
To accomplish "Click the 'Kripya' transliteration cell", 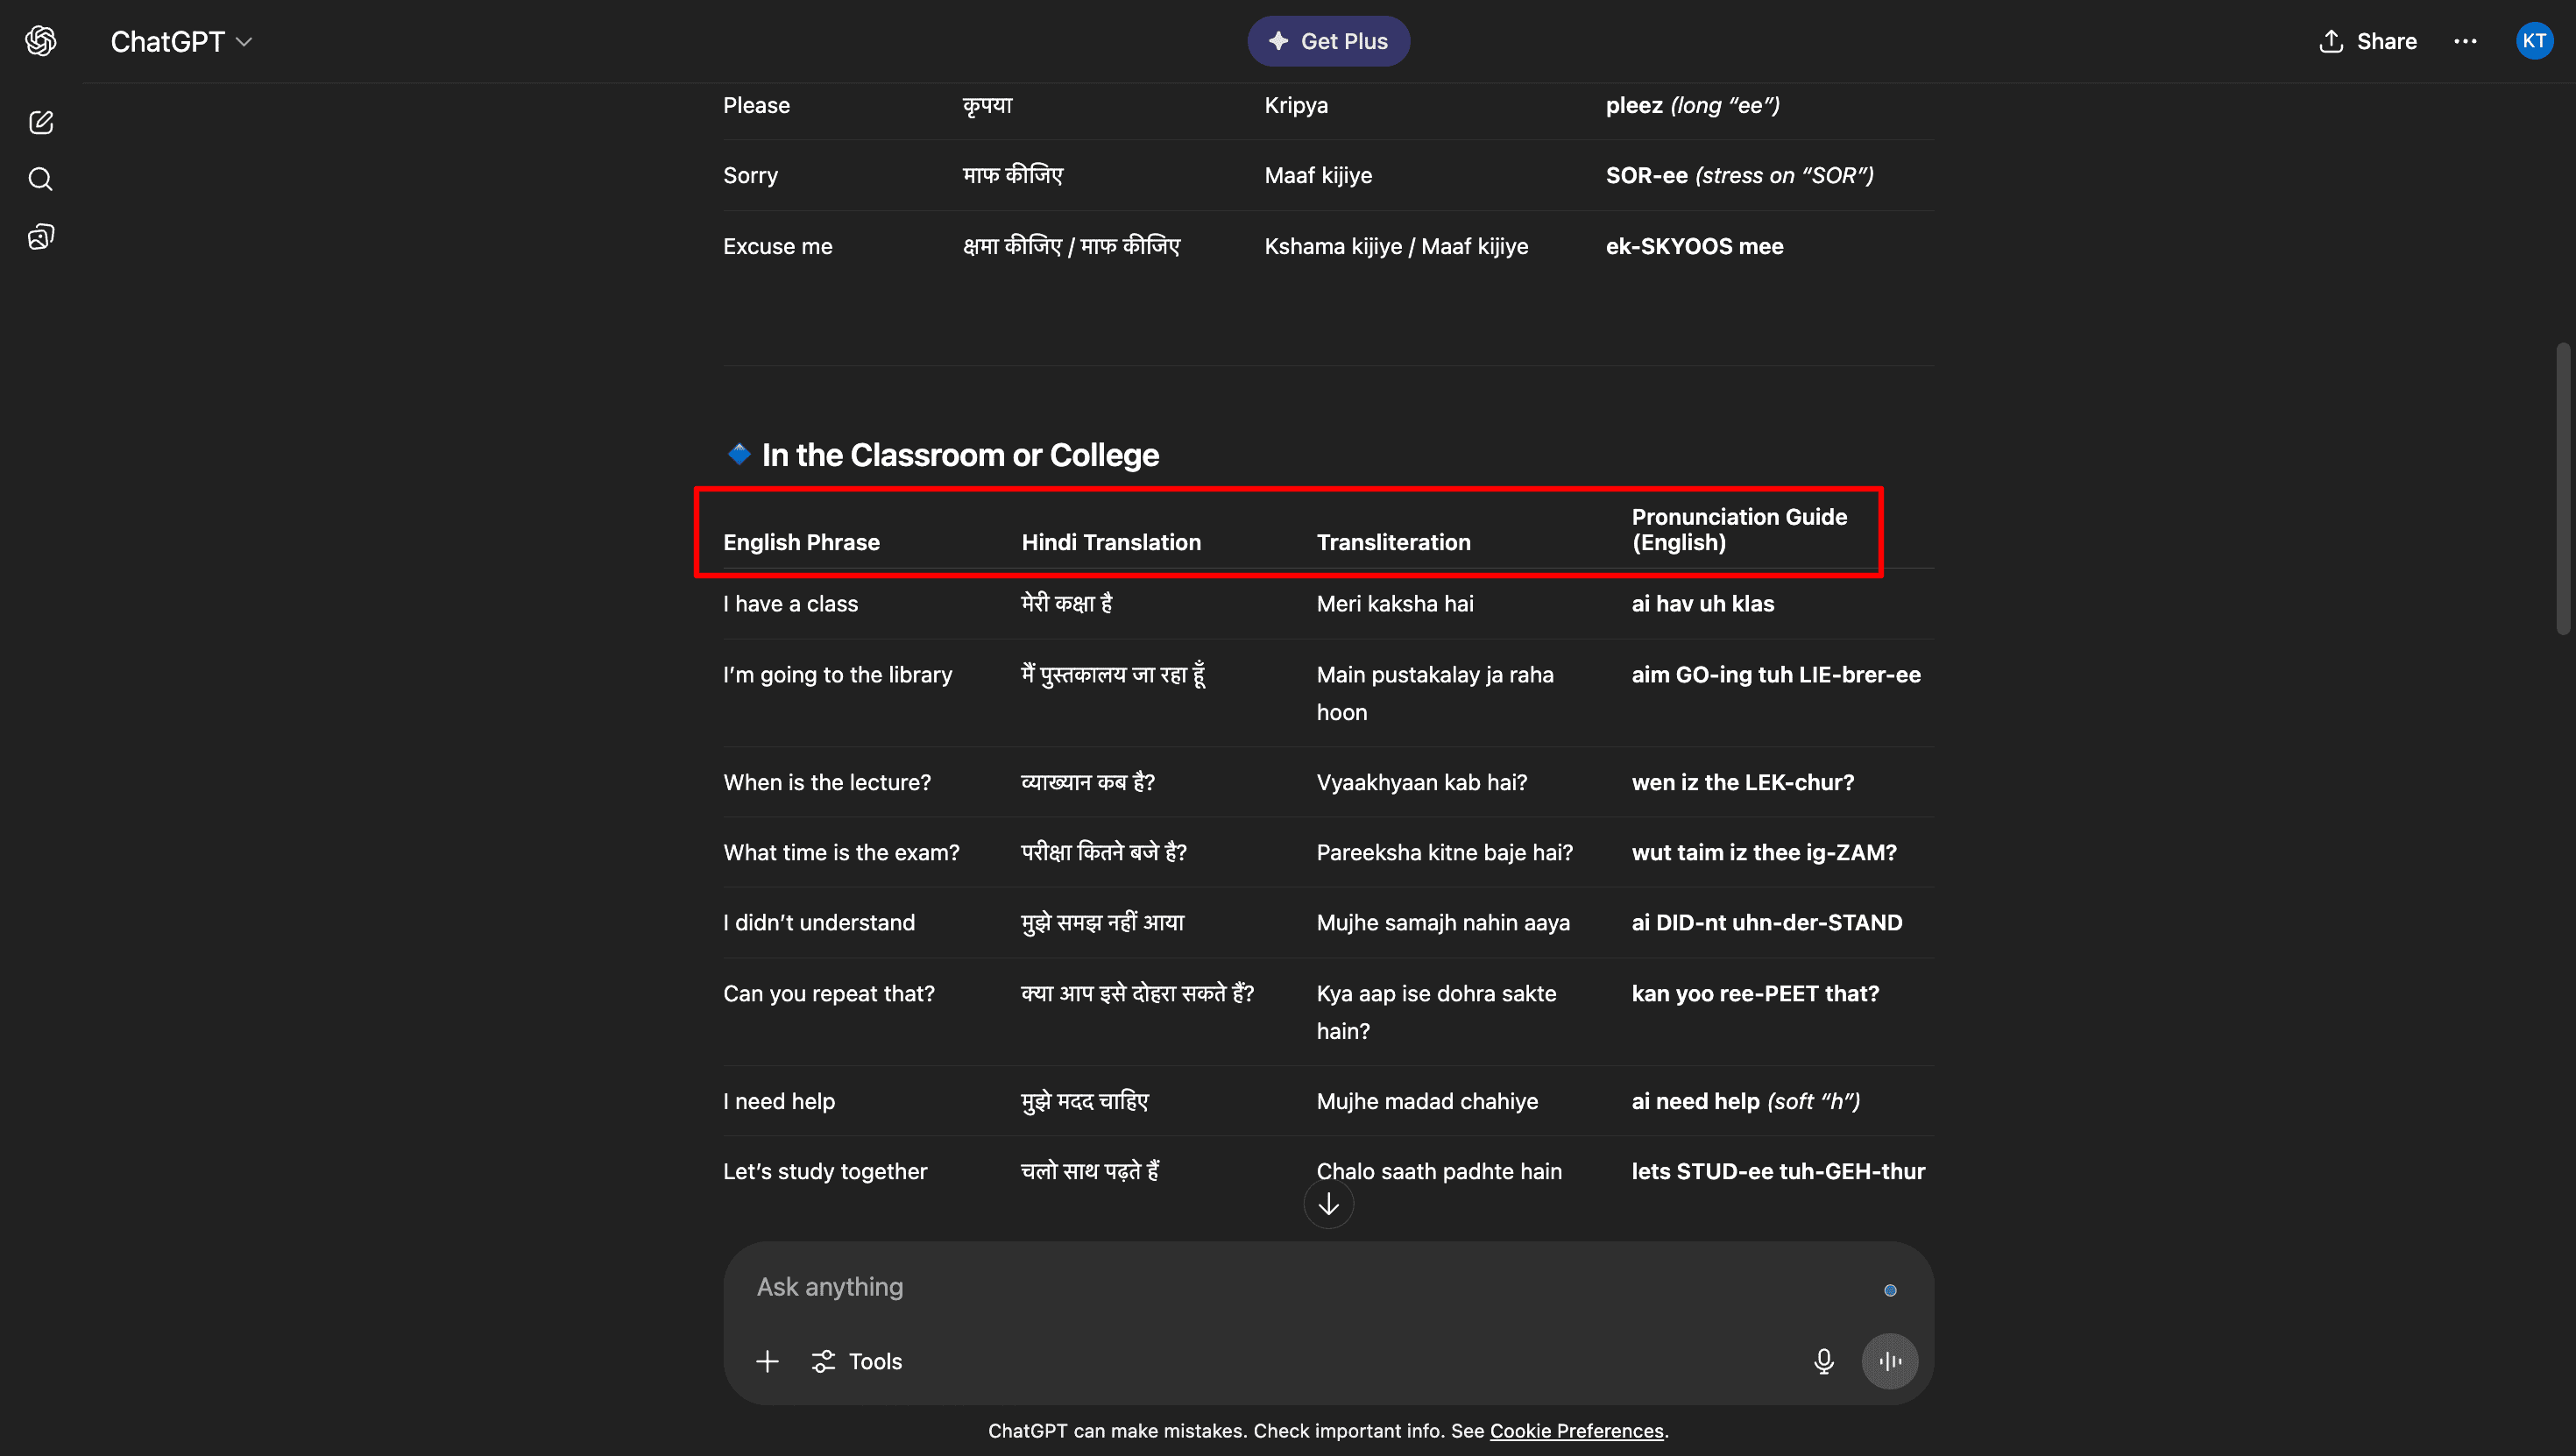I will [1295, 105].
